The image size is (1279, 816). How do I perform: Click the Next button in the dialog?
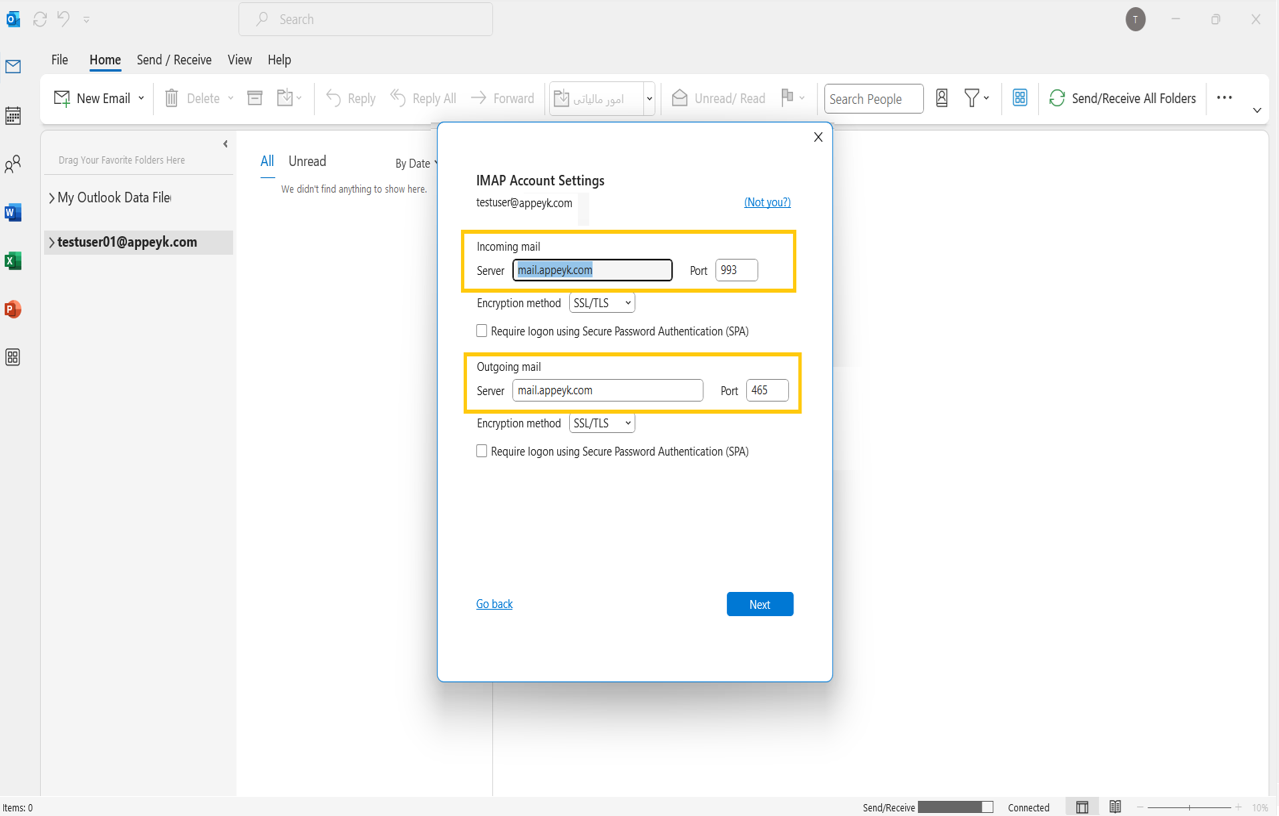[x=760, y=604]
